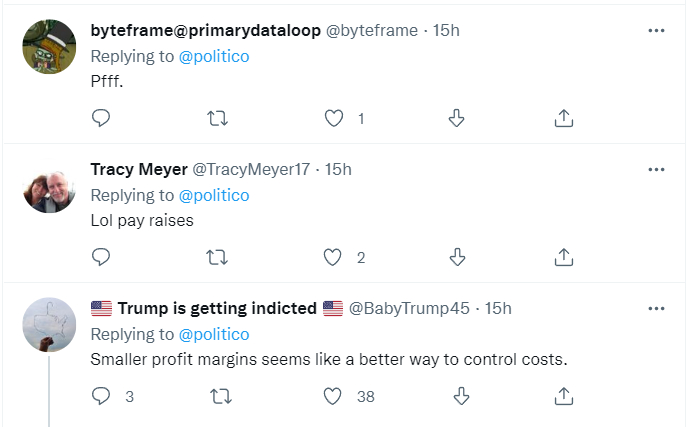
Task: Open @politico link in byteframe's reply
Action: (x=214, y=56)
